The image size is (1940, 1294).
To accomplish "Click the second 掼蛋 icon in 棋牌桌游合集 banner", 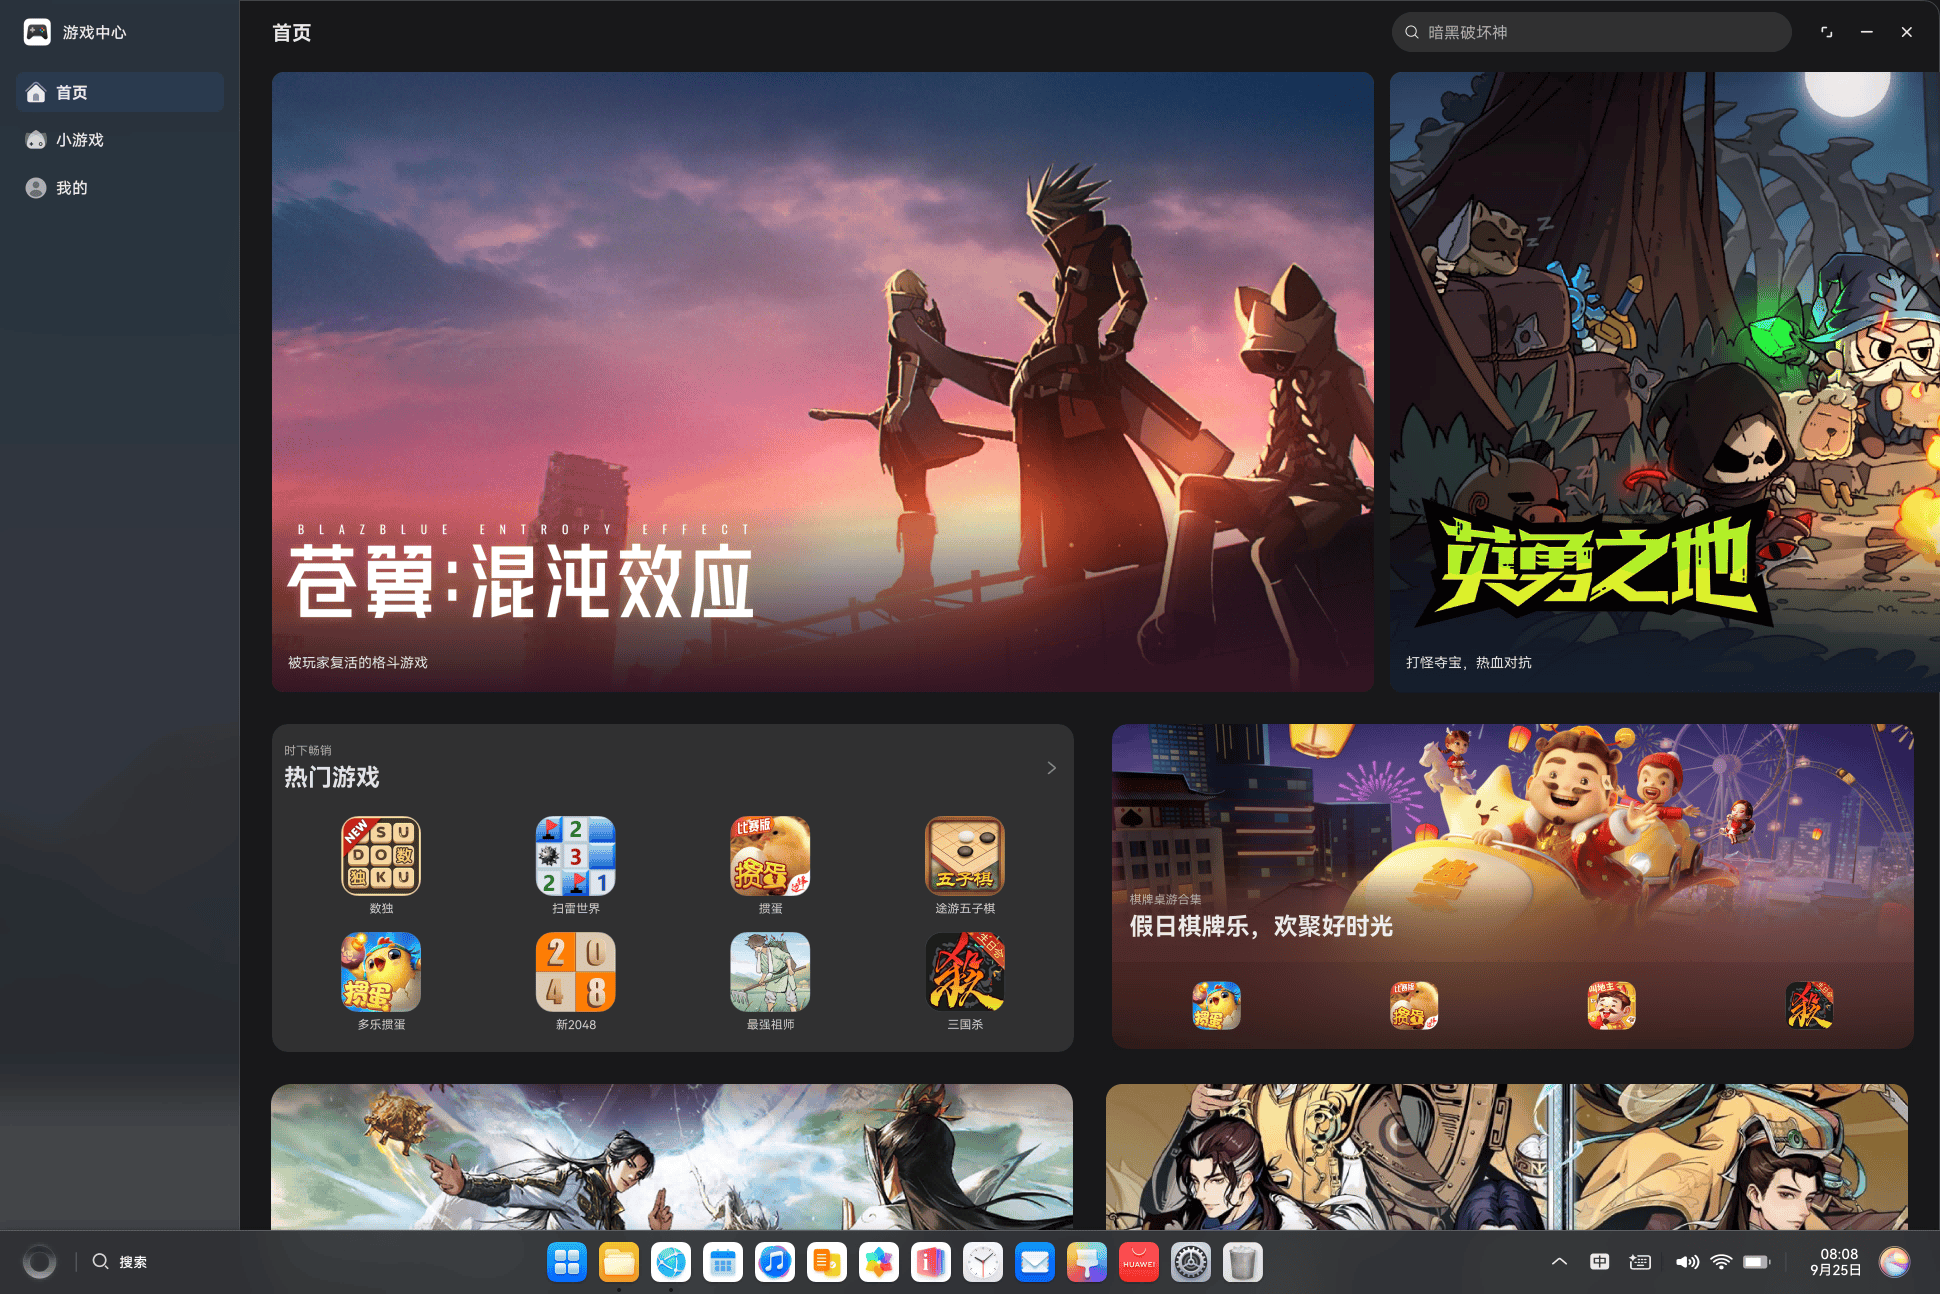I will (1414, 1005).
